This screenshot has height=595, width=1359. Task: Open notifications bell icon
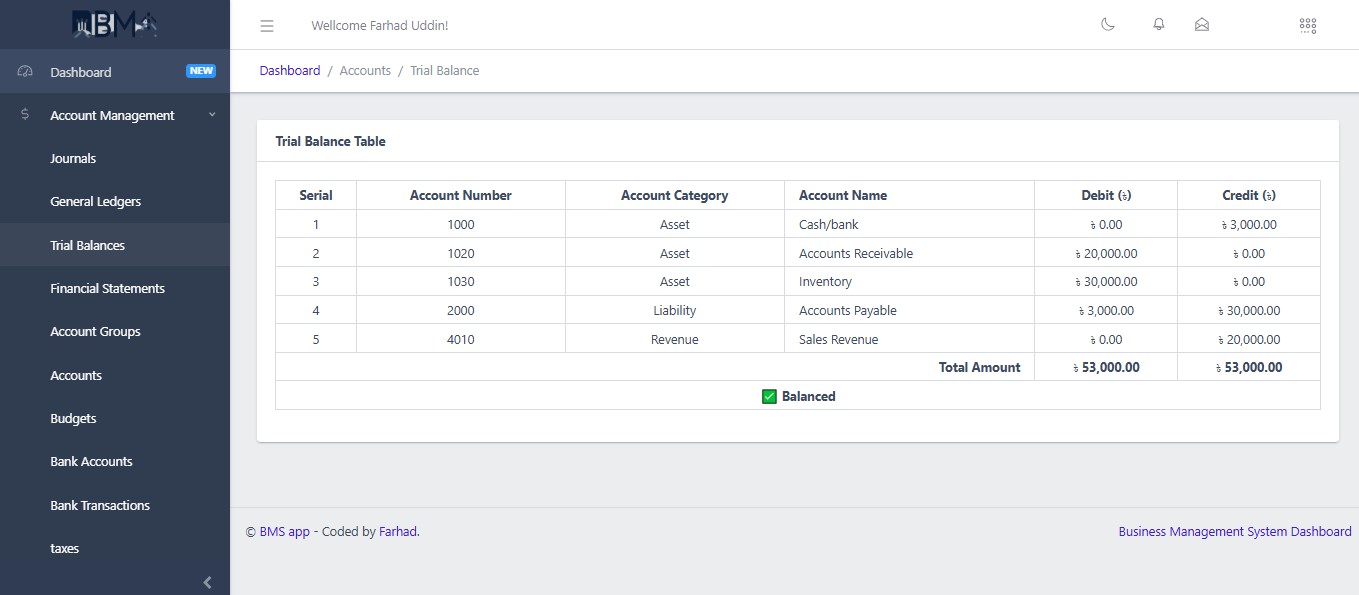coord(1159,24)
